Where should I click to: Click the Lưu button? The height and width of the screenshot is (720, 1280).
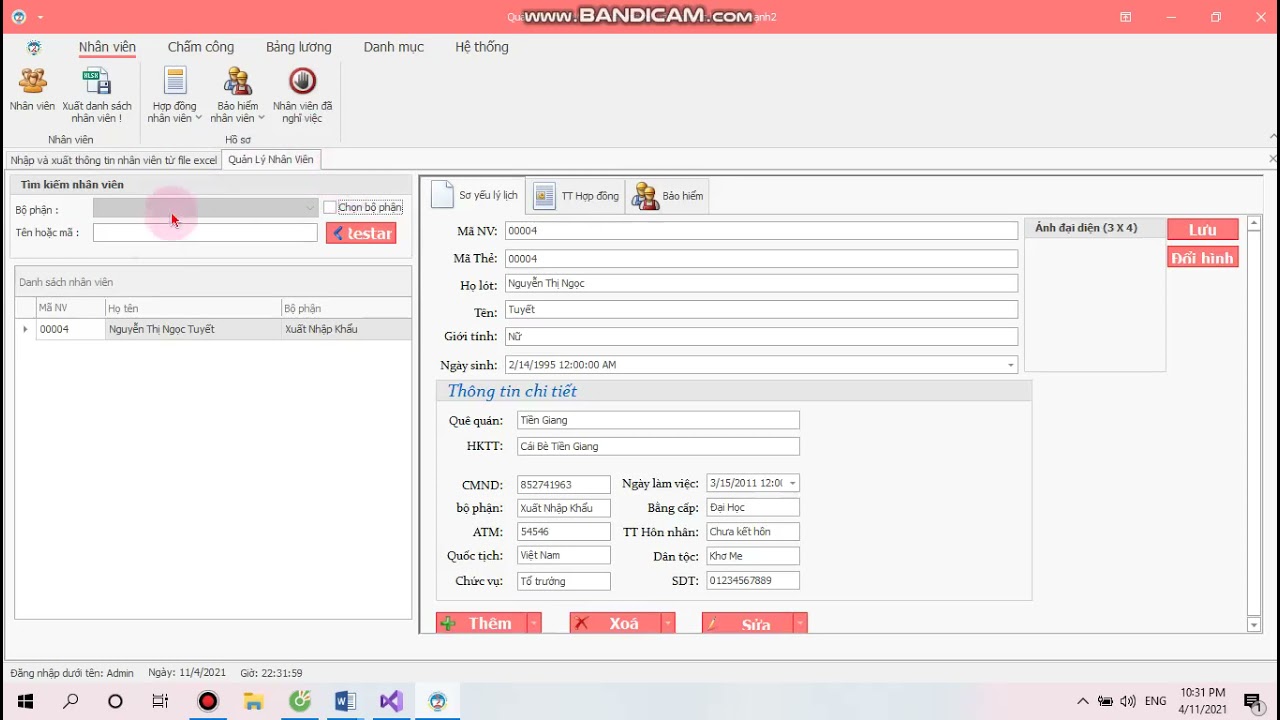click(x=1203, y=230)
